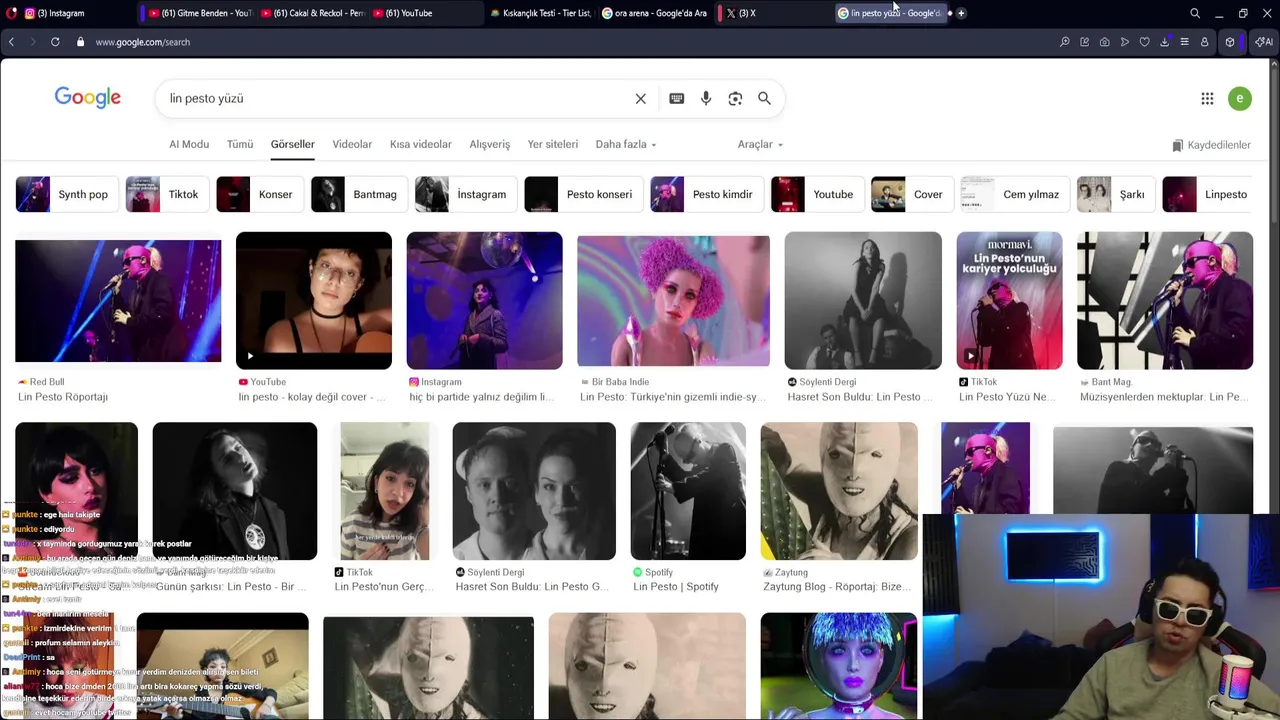1280x720 pixels.
Task: Open the AI Modu search tab
Action: point(189,144)
